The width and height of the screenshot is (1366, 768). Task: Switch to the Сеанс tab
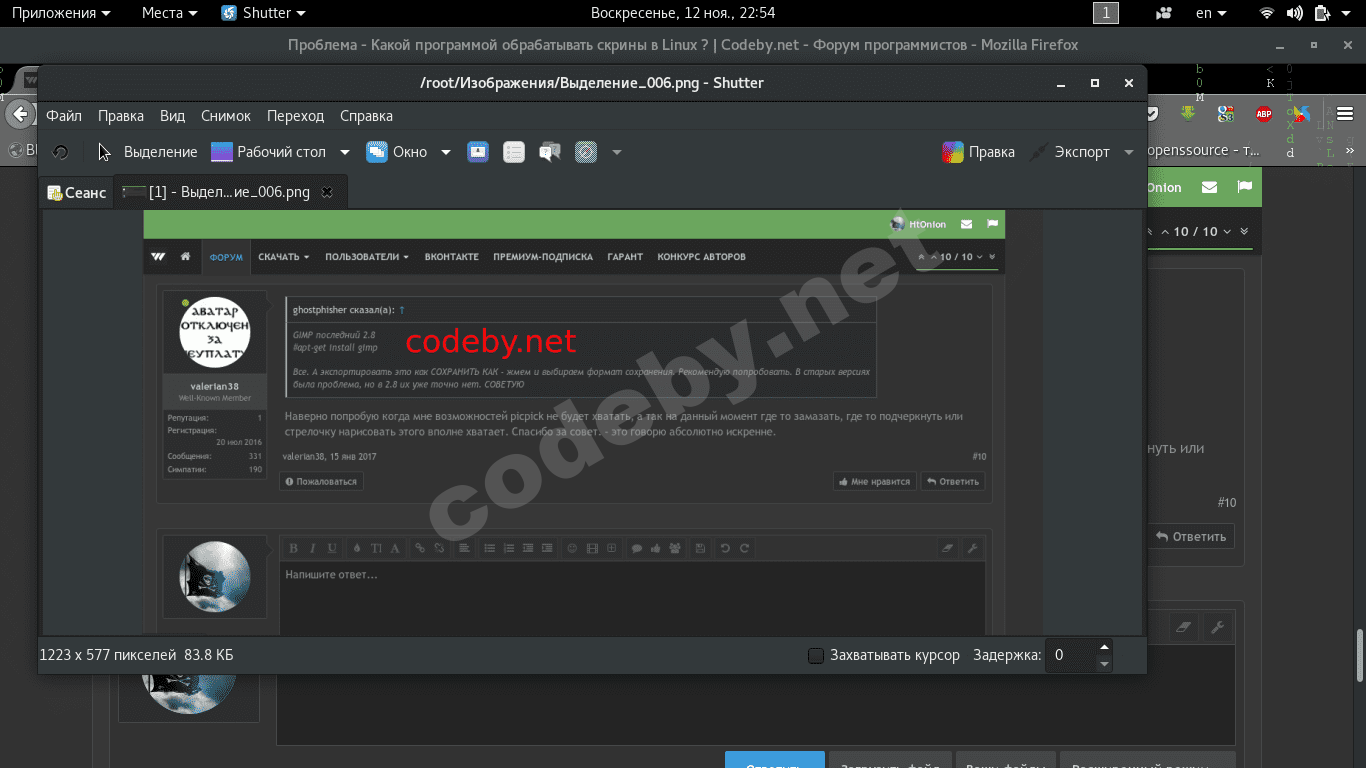[76, 192]
